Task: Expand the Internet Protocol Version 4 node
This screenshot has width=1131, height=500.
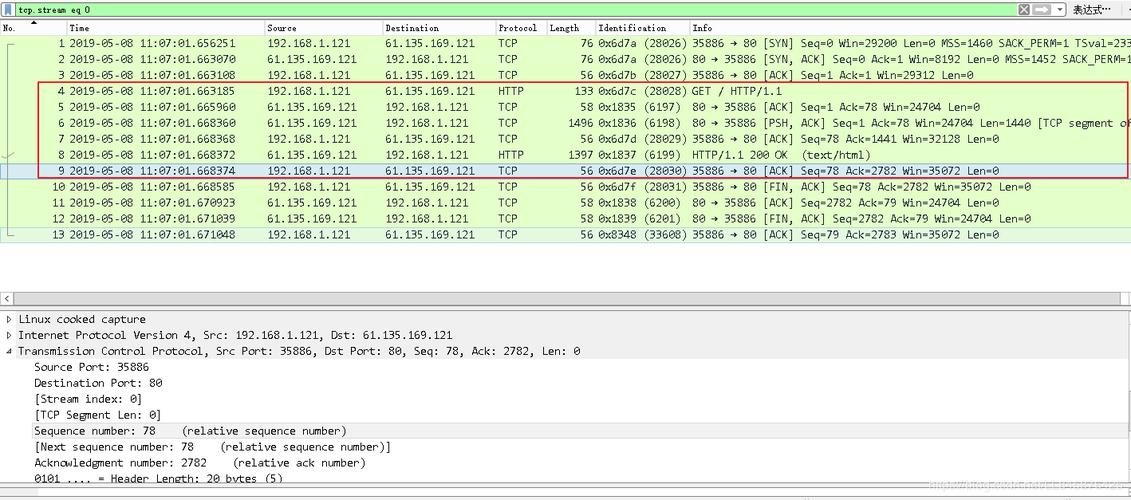Action: [8, 335]
